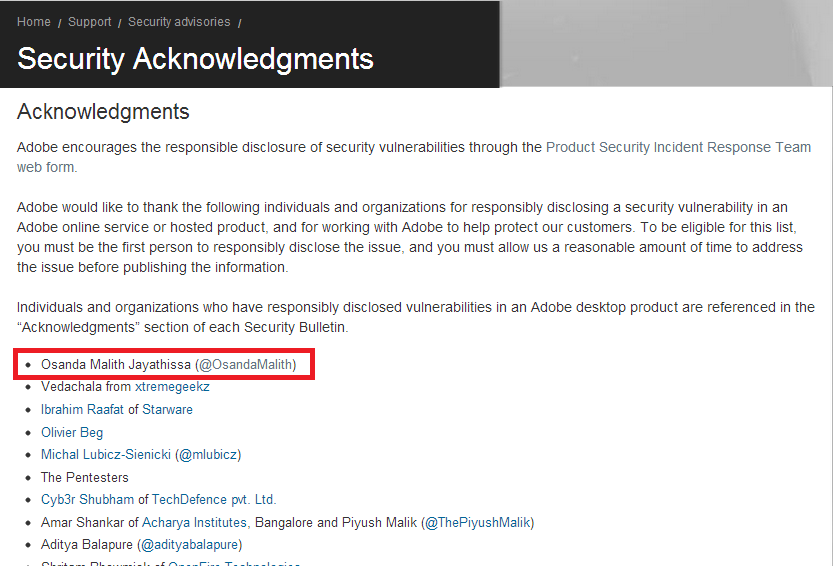Visit the xtremegeekz link
Image resolution: width=833 pixels, height=566 pixels.
(172, 387)
